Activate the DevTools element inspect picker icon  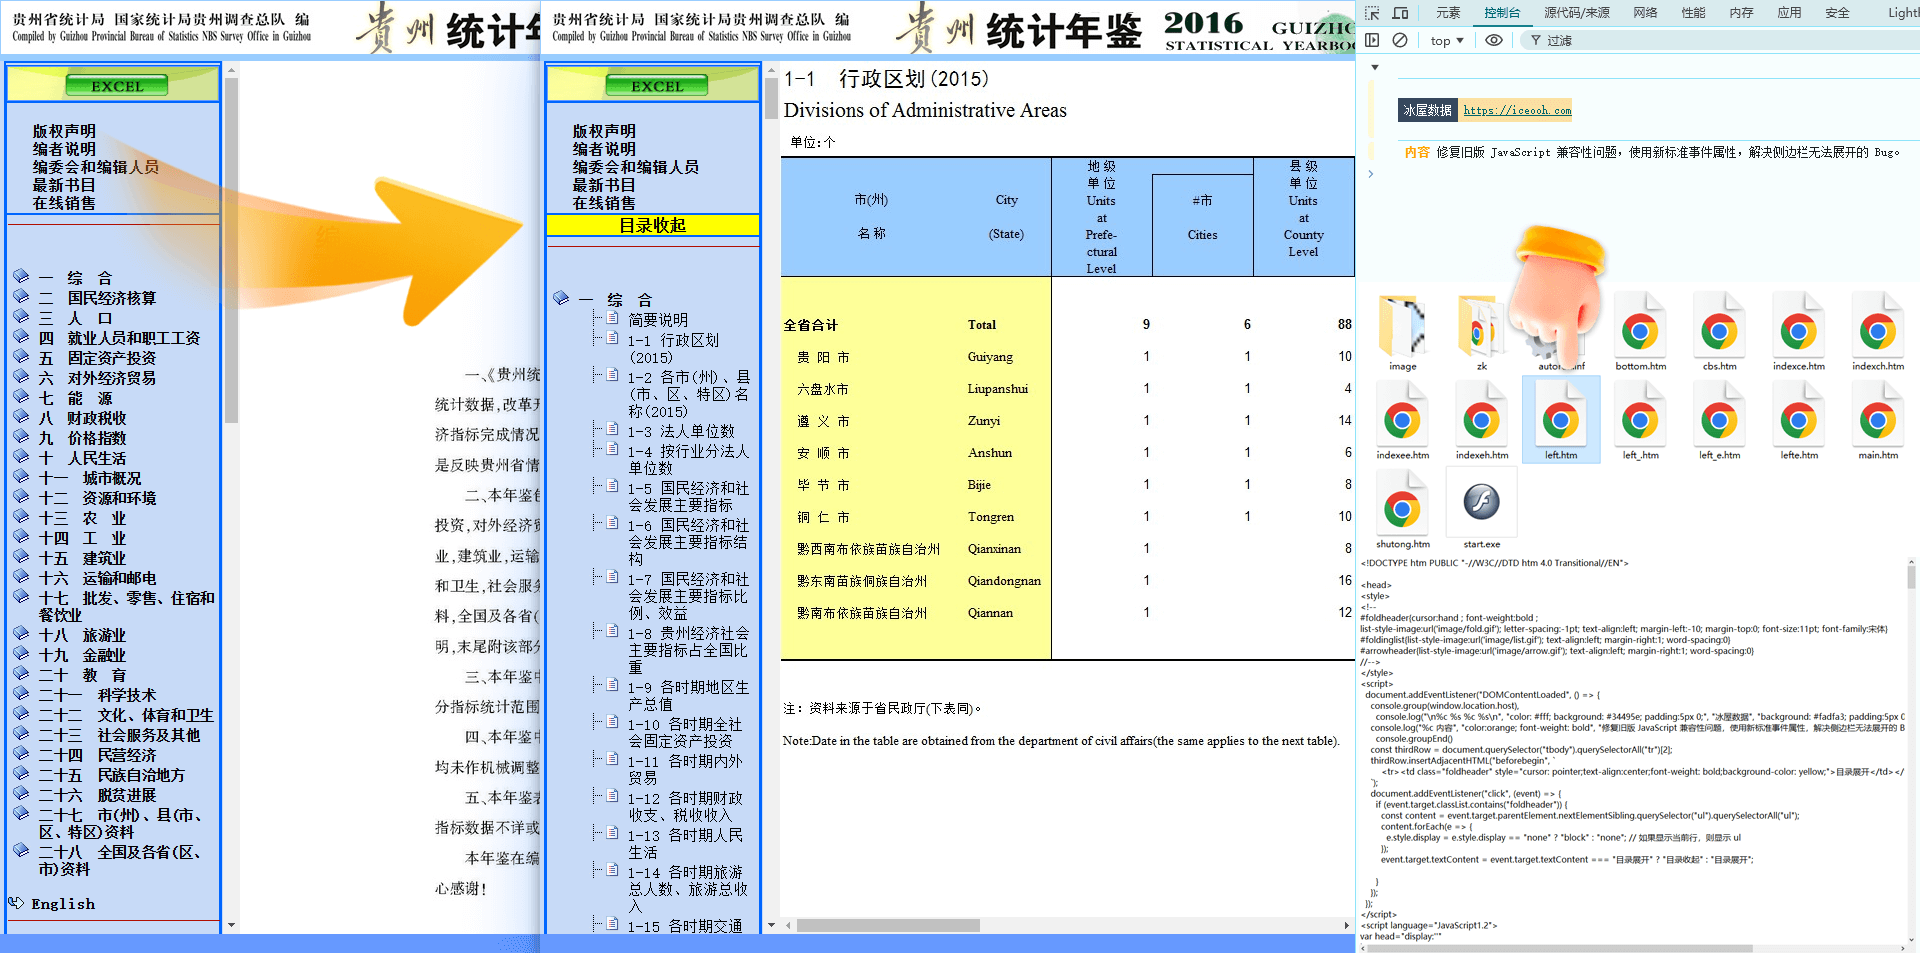[x=1372, y=13]
